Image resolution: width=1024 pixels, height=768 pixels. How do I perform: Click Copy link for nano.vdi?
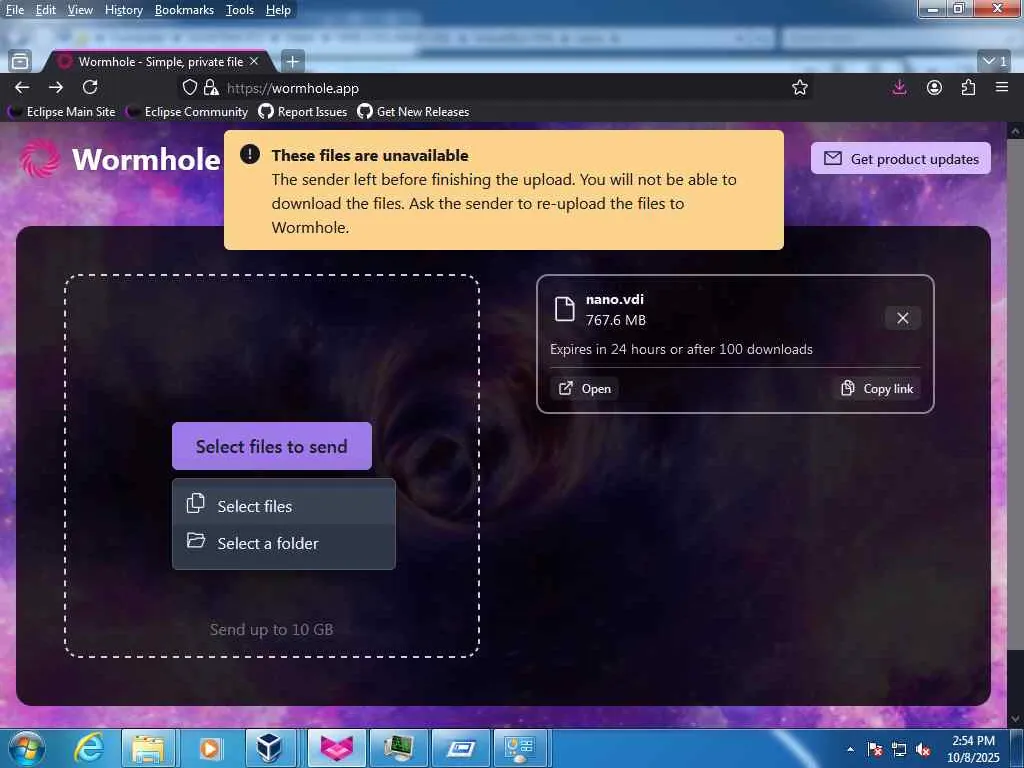coord(876,389)
